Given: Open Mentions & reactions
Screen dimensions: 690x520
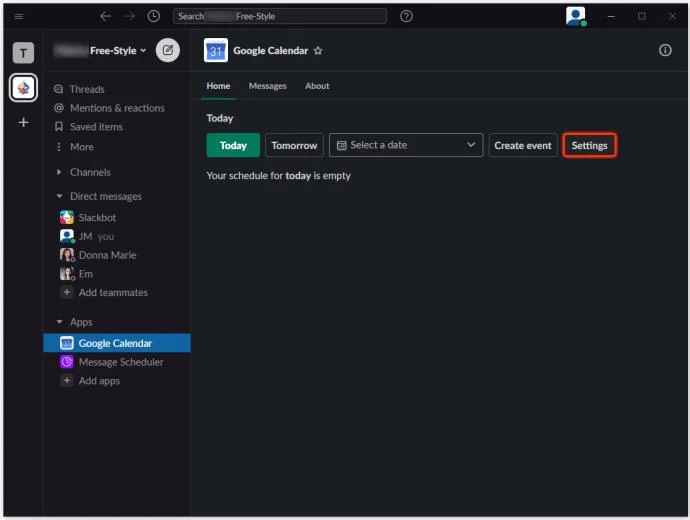Looking at the screenshot, I should coord(117,108).
